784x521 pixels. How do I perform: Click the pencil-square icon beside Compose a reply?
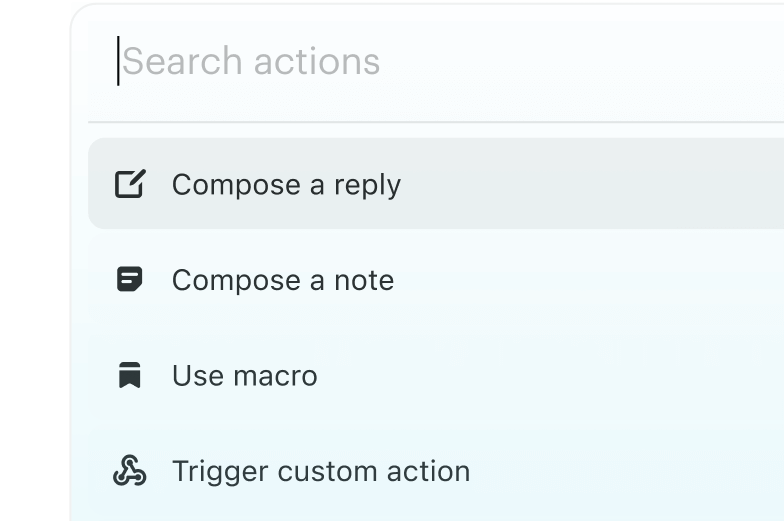point(130,184)
